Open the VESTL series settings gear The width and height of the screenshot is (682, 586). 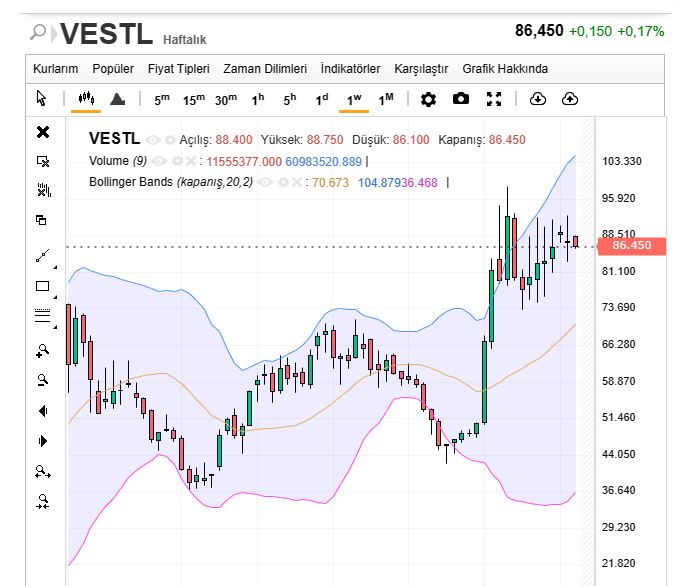pos(170,140)
